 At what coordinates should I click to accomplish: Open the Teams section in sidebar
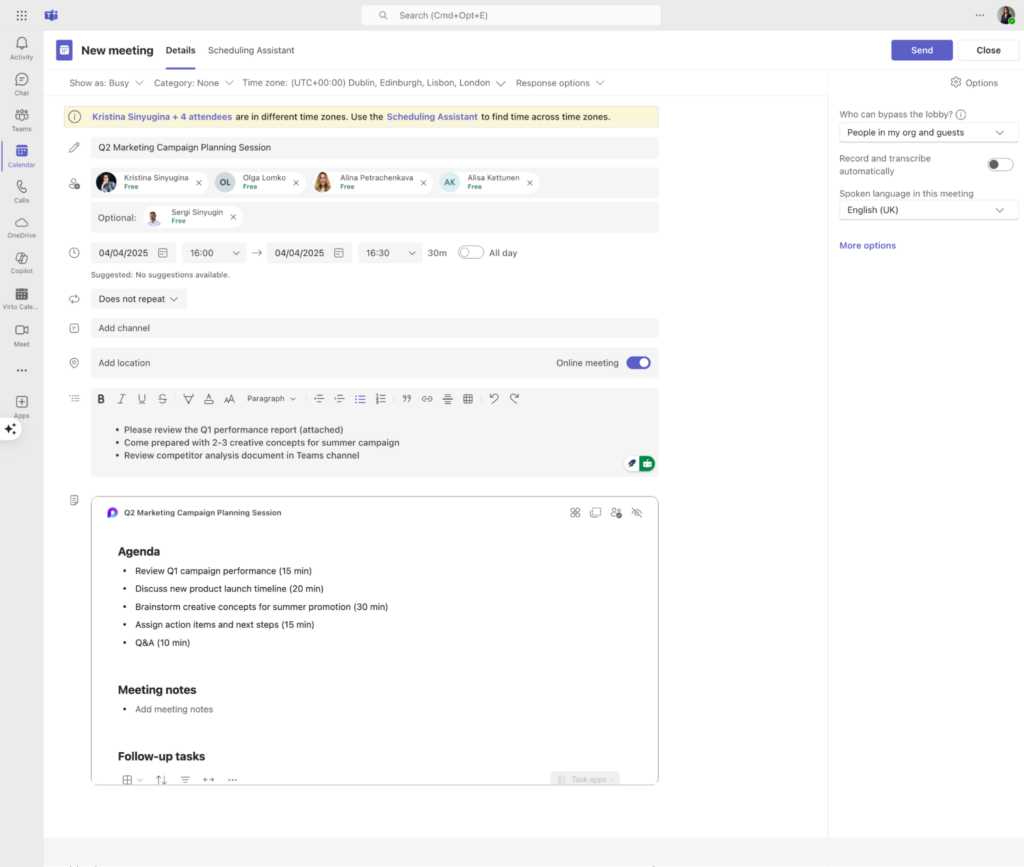[x=22, y=120]
